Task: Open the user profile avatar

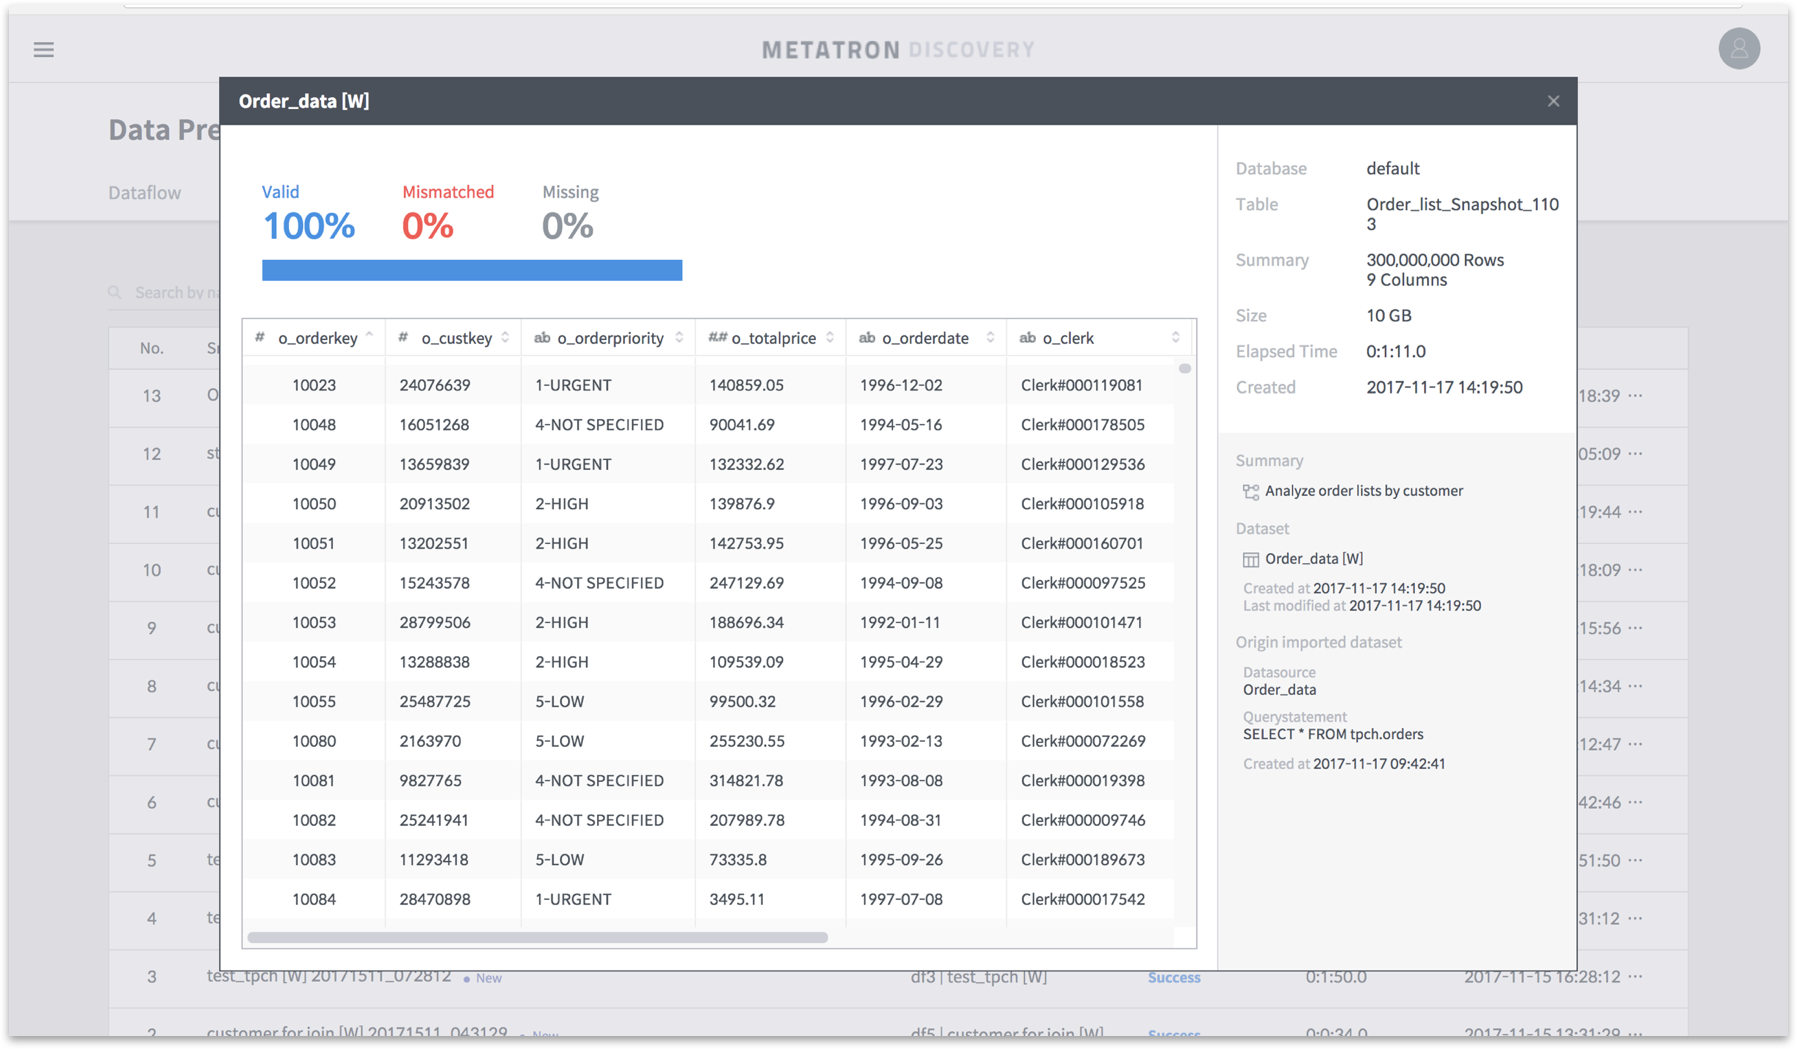Action: click(1739, 49)
